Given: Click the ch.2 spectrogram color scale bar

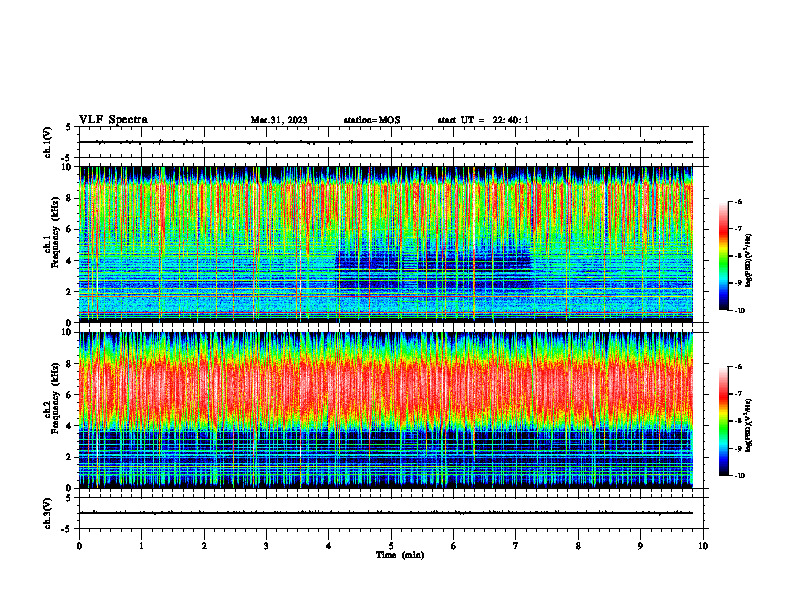Looking at the screenshot, I should (724, 421).
